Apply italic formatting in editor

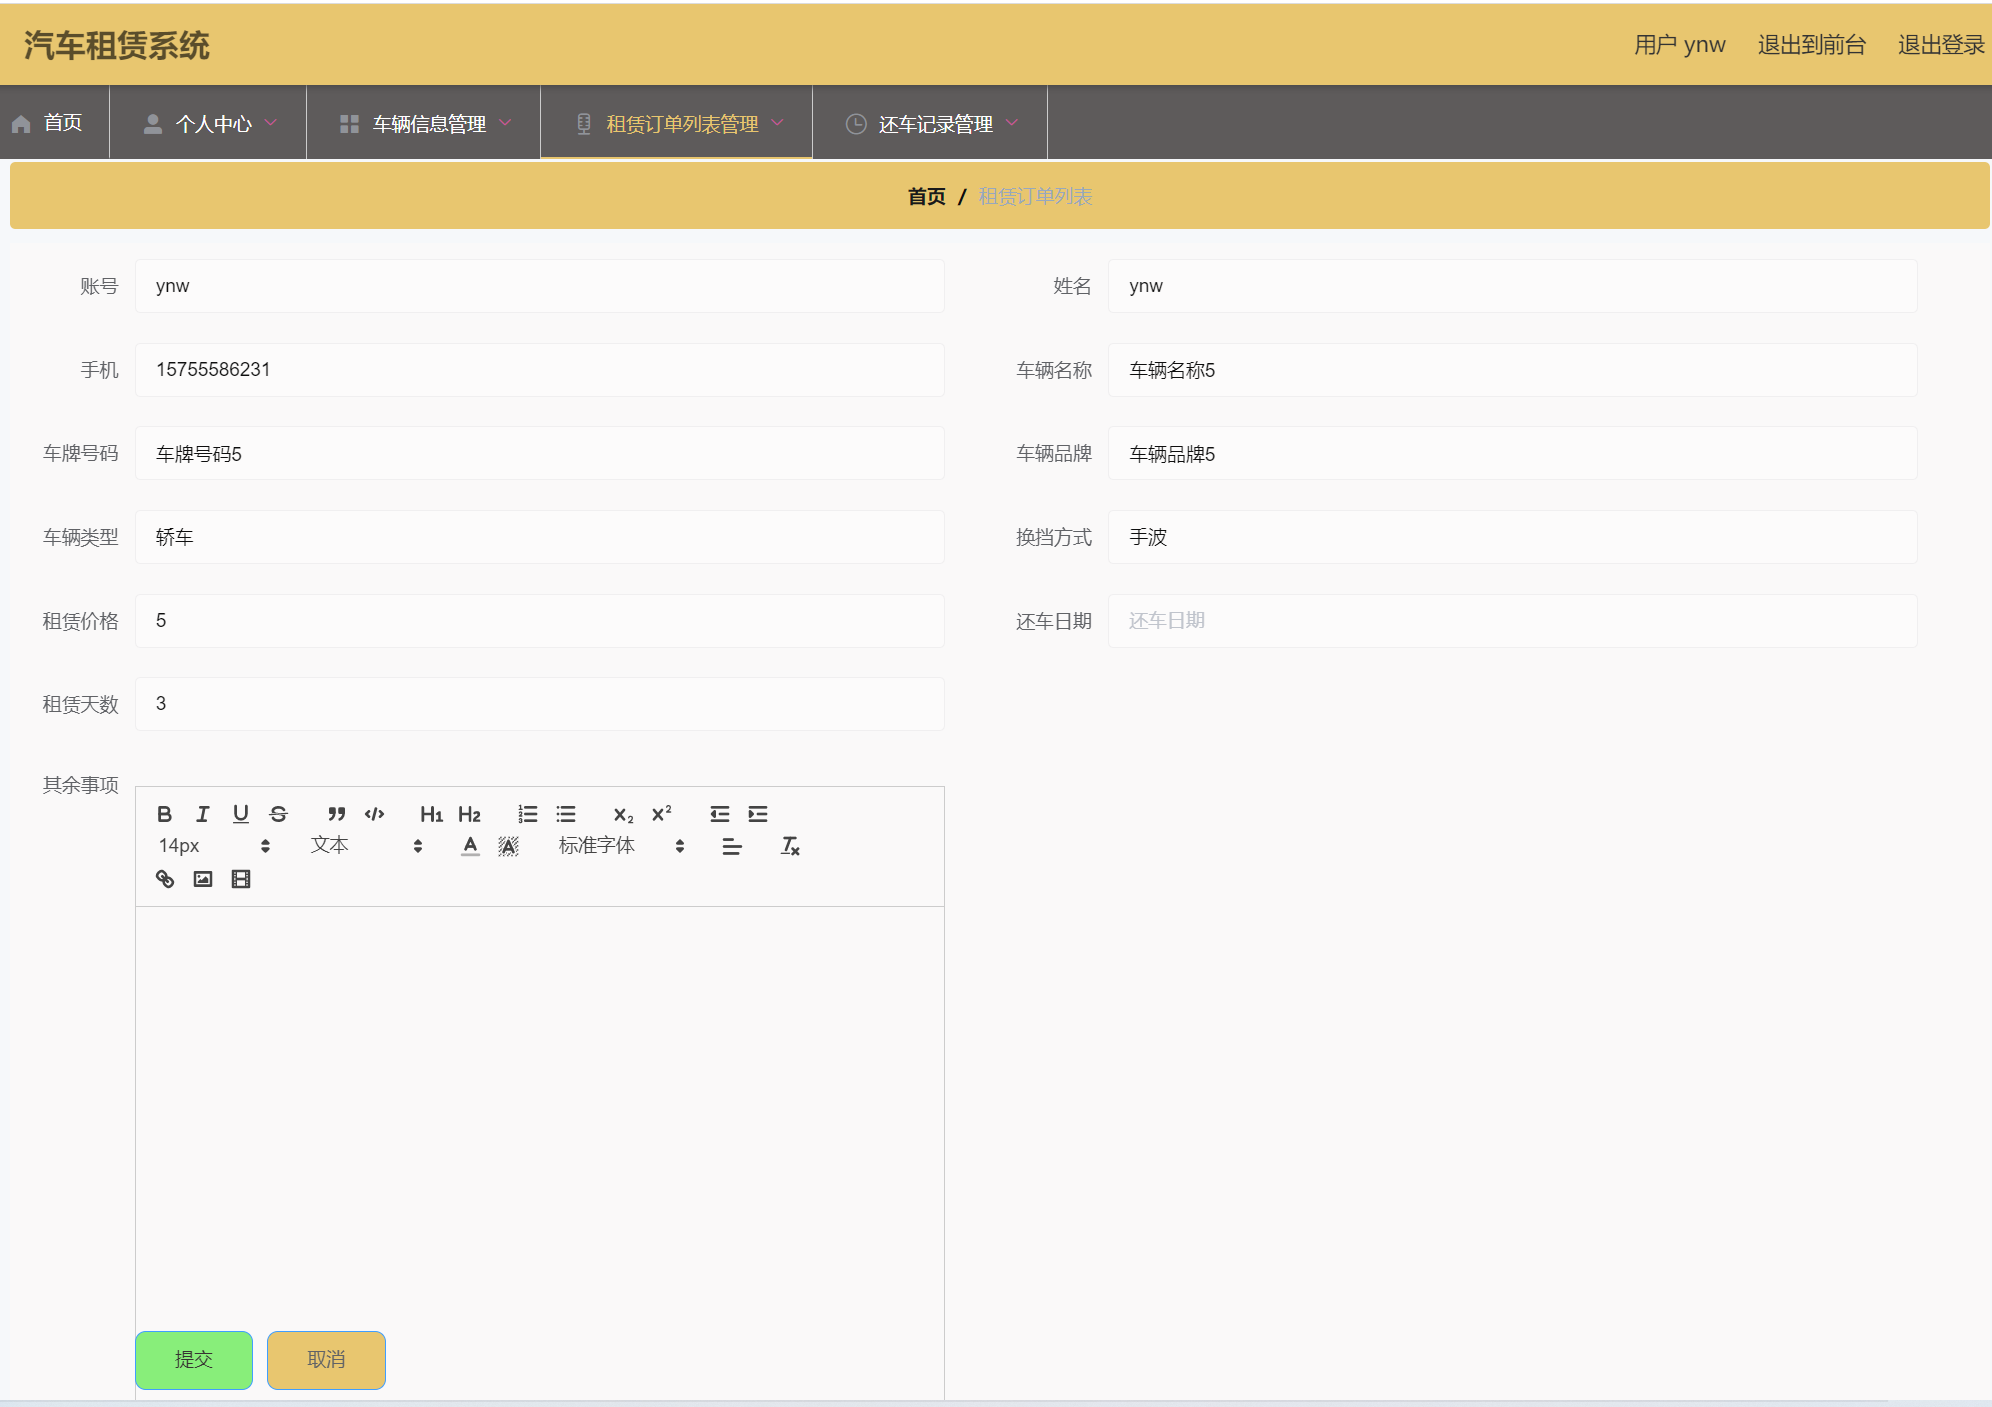coord(203,814)
